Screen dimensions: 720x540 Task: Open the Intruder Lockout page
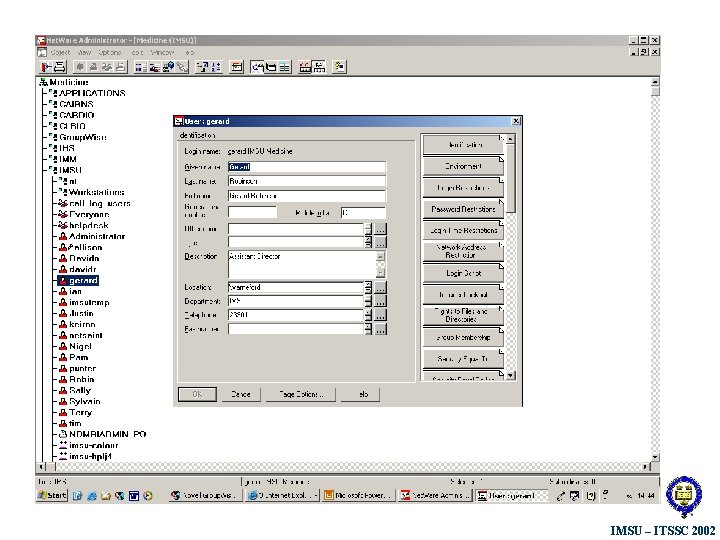point(463,295)
